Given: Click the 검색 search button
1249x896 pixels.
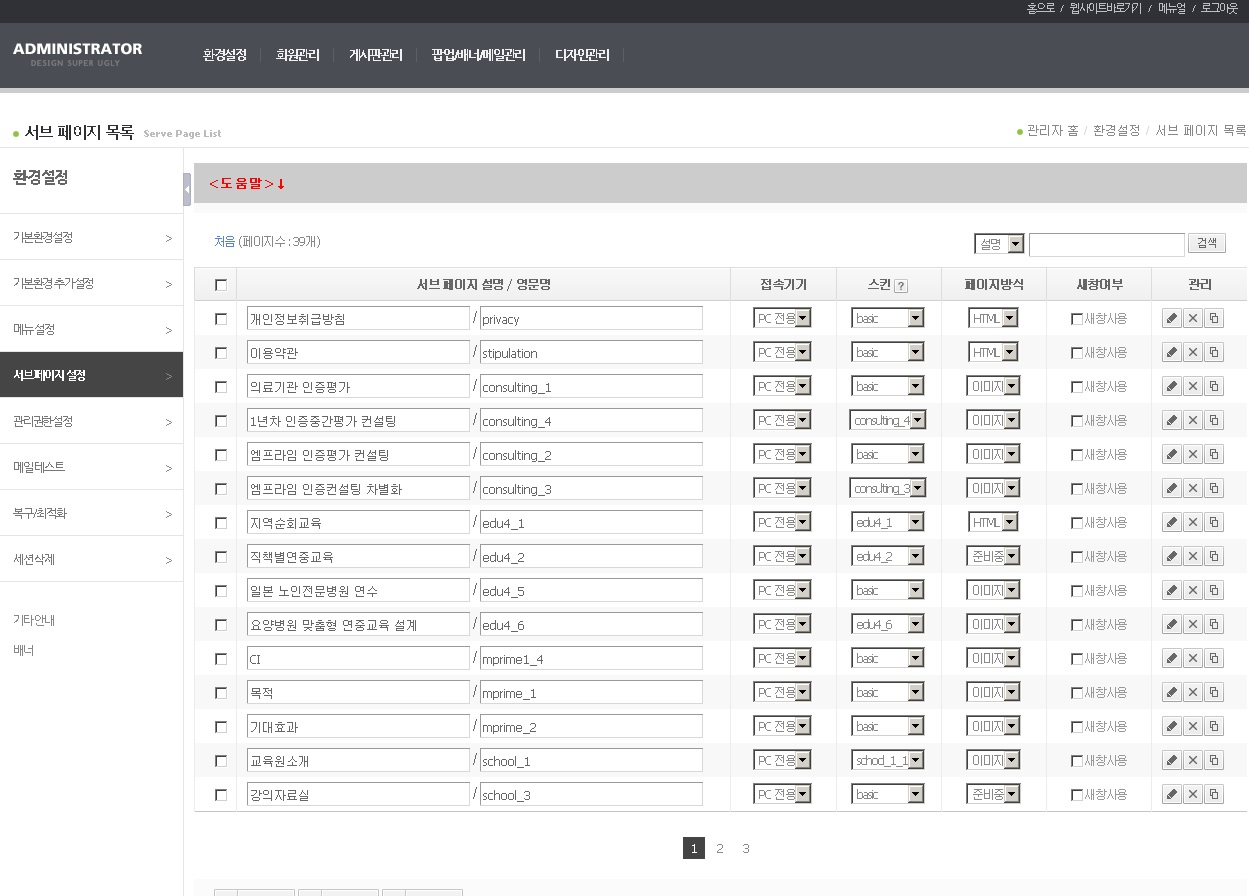Looking at the screenshot, I should [x=1206, y=244].
